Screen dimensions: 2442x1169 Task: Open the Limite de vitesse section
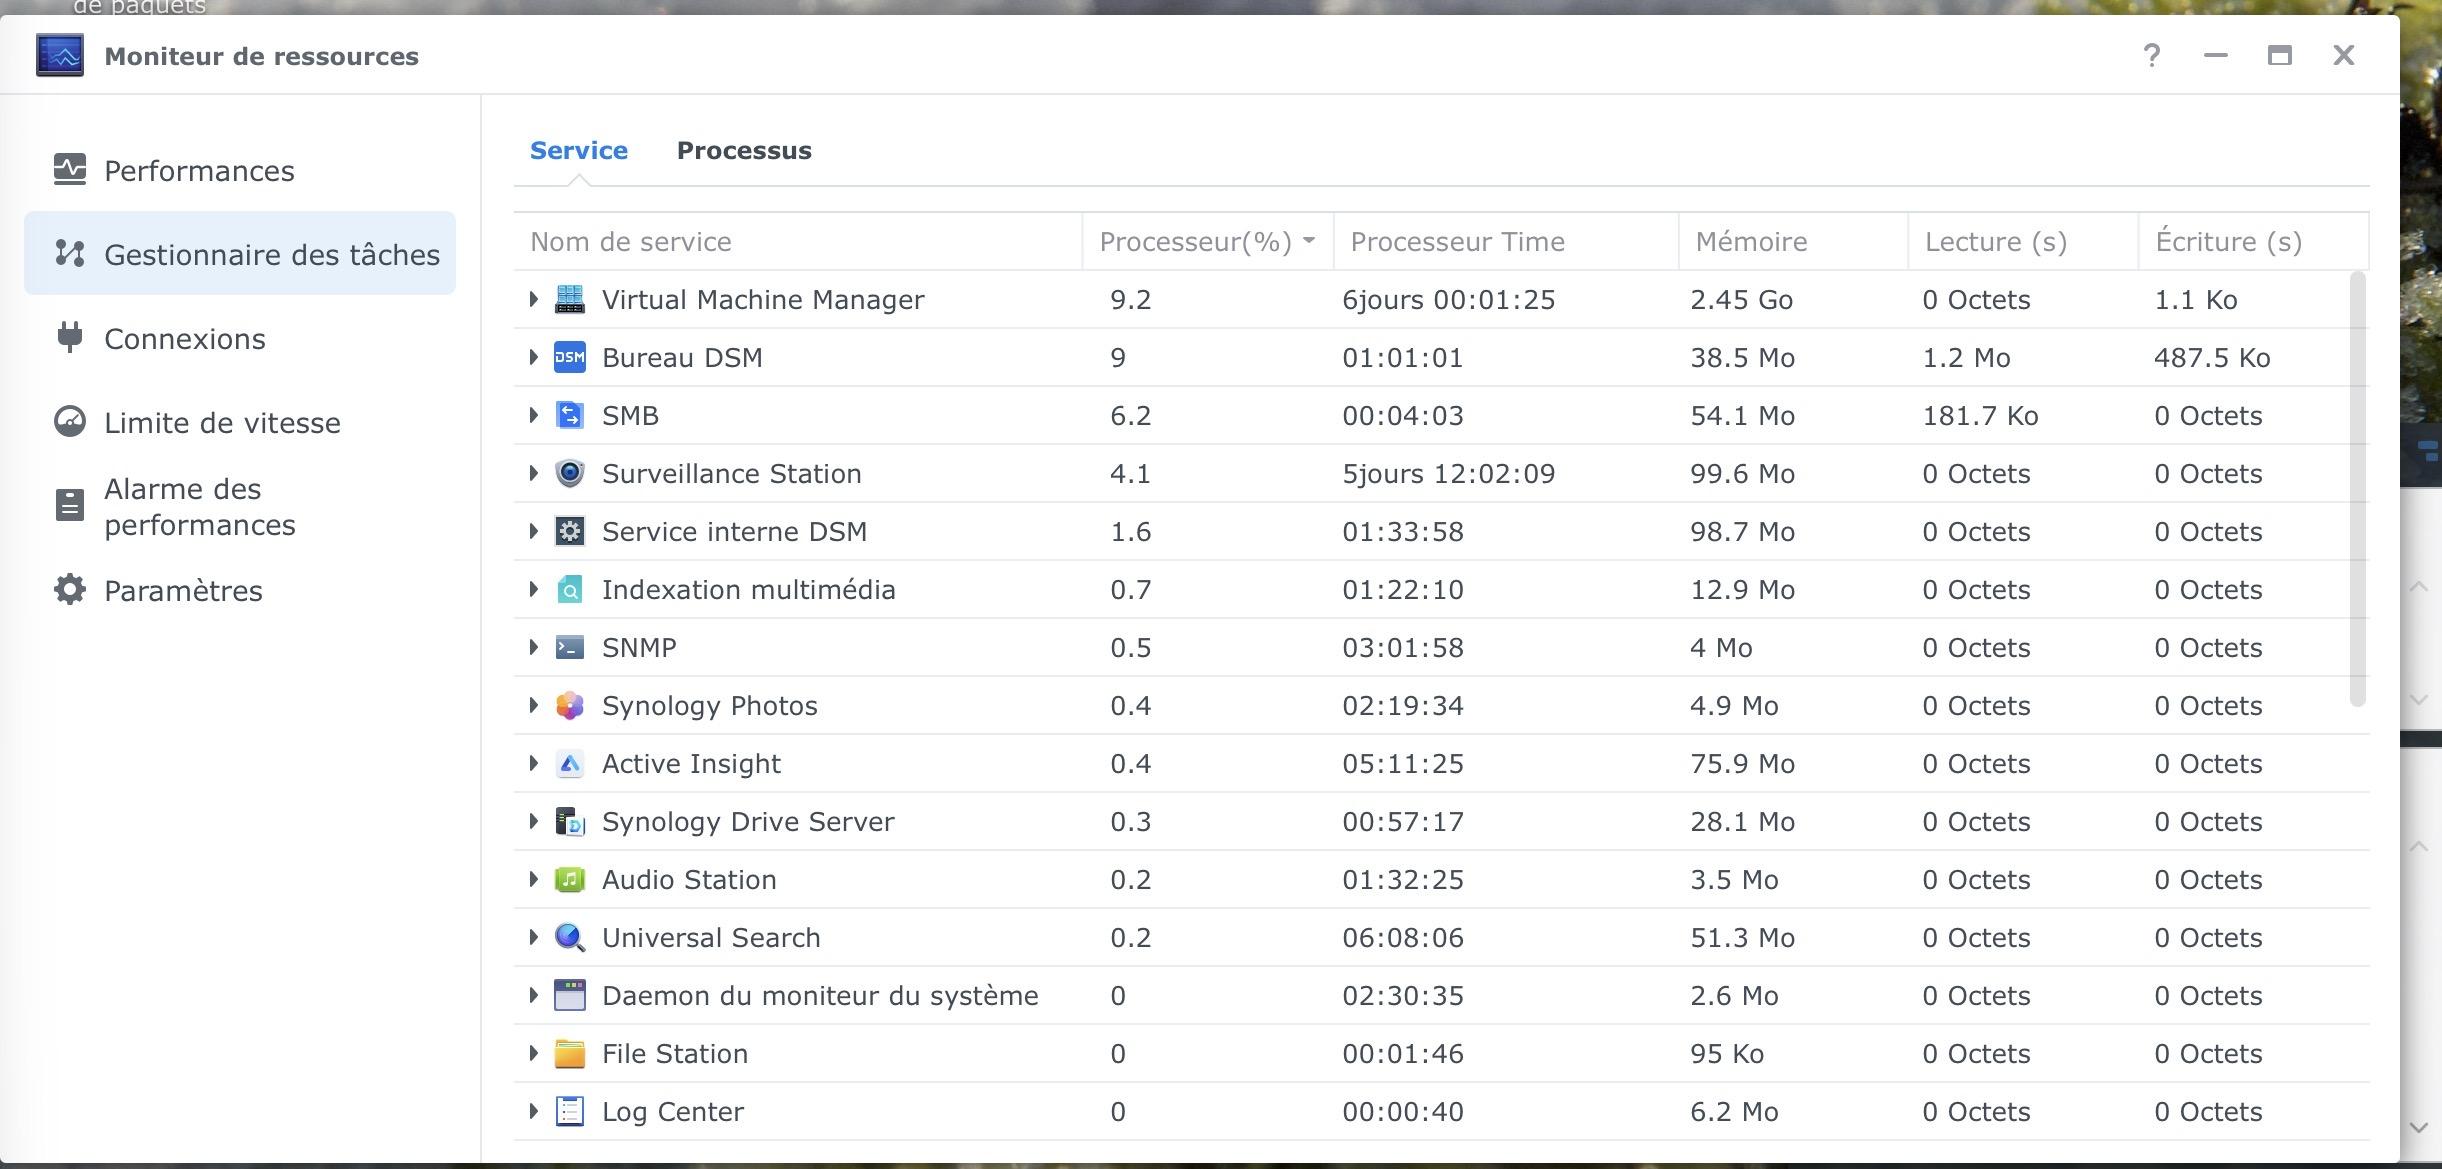coord(240,422)
